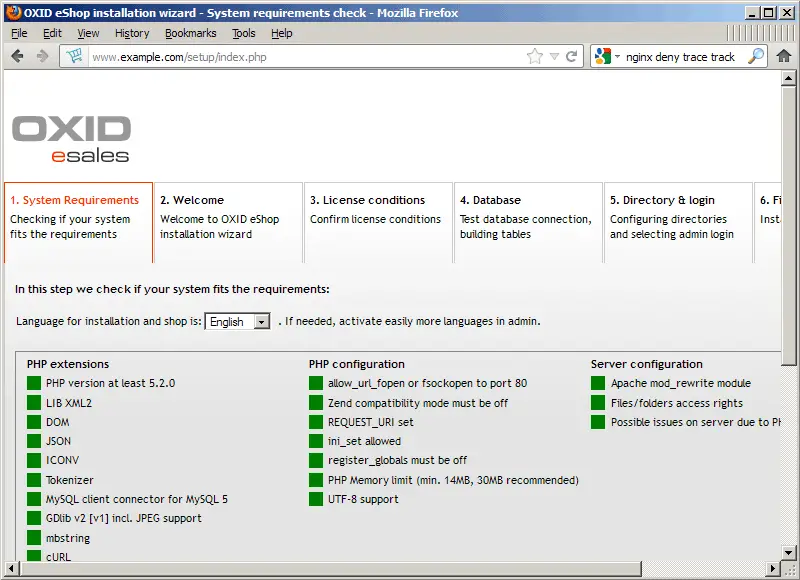Screen dimensions: 800x580
Task: Click the 'PHP extensions' section heading
Action: click(68, 364)
